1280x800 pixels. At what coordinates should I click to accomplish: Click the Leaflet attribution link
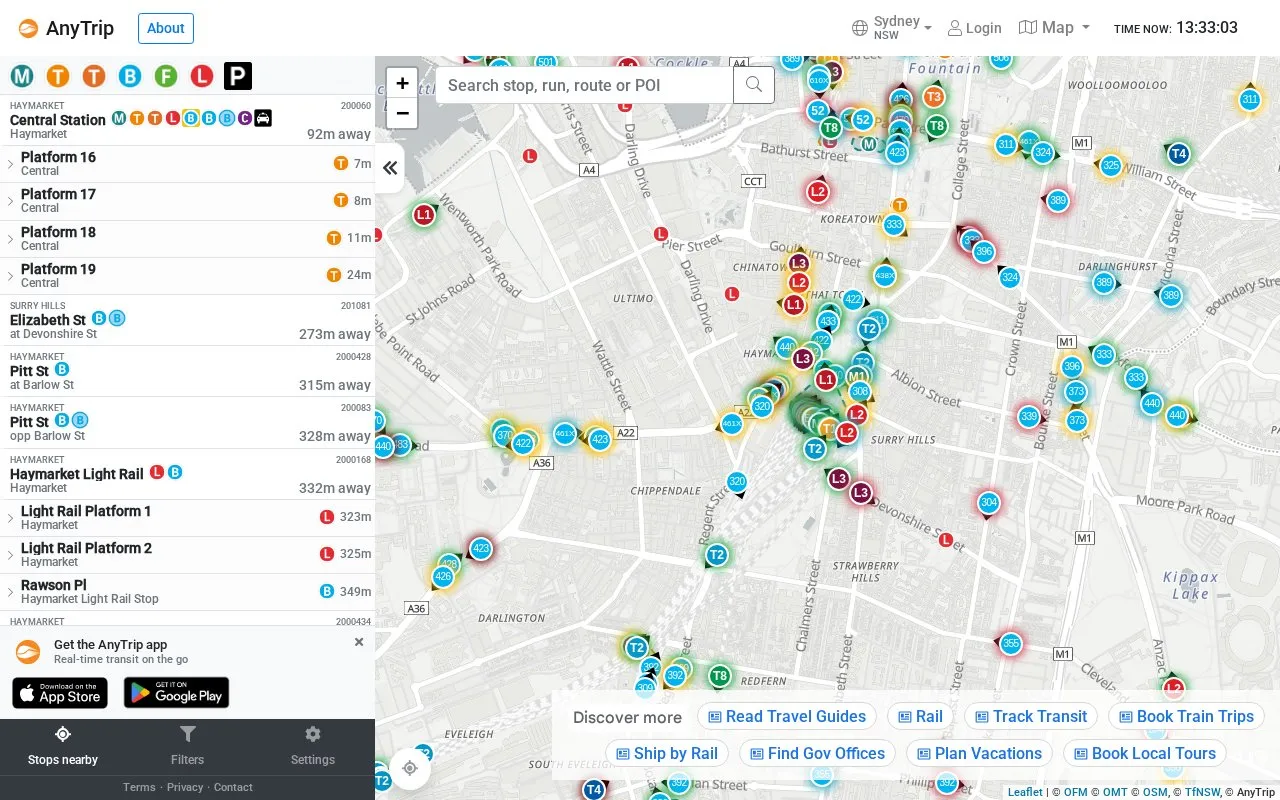pyautogui.click(x=1025, y=792)
